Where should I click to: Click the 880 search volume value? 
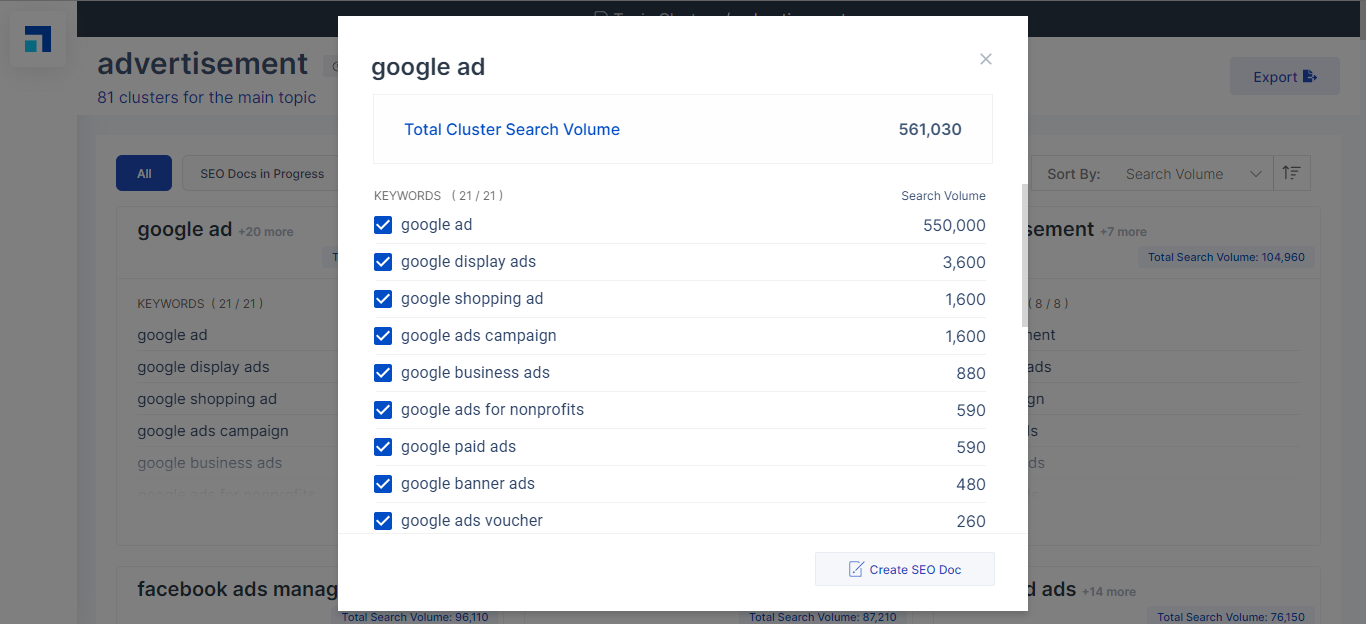pyautogui.click(x=971, y=374)
